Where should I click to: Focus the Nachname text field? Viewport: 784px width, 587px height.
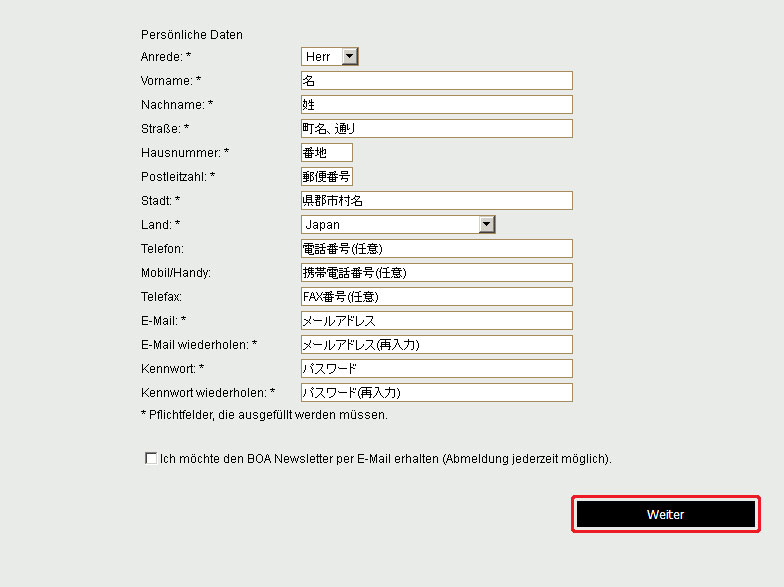[436, 105]
